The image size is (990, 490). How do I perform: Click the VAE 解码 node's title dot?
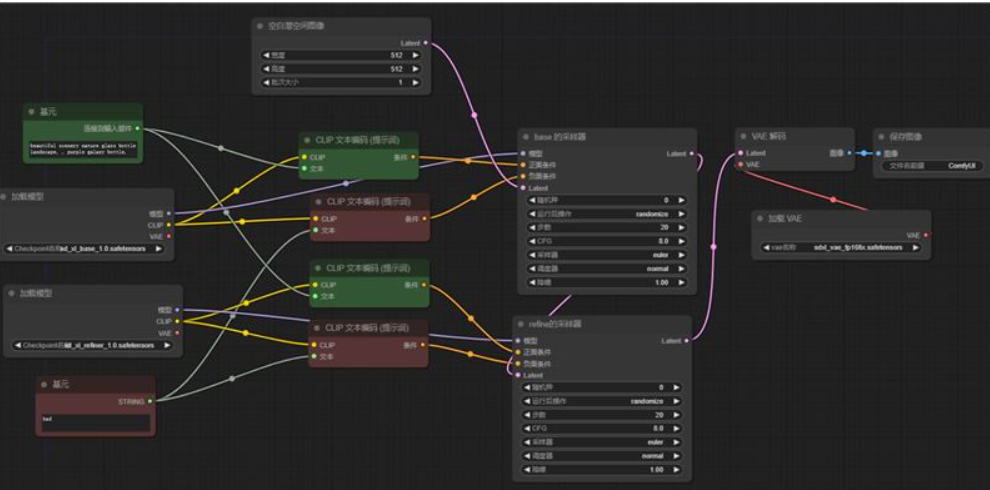tap(745, 136)
